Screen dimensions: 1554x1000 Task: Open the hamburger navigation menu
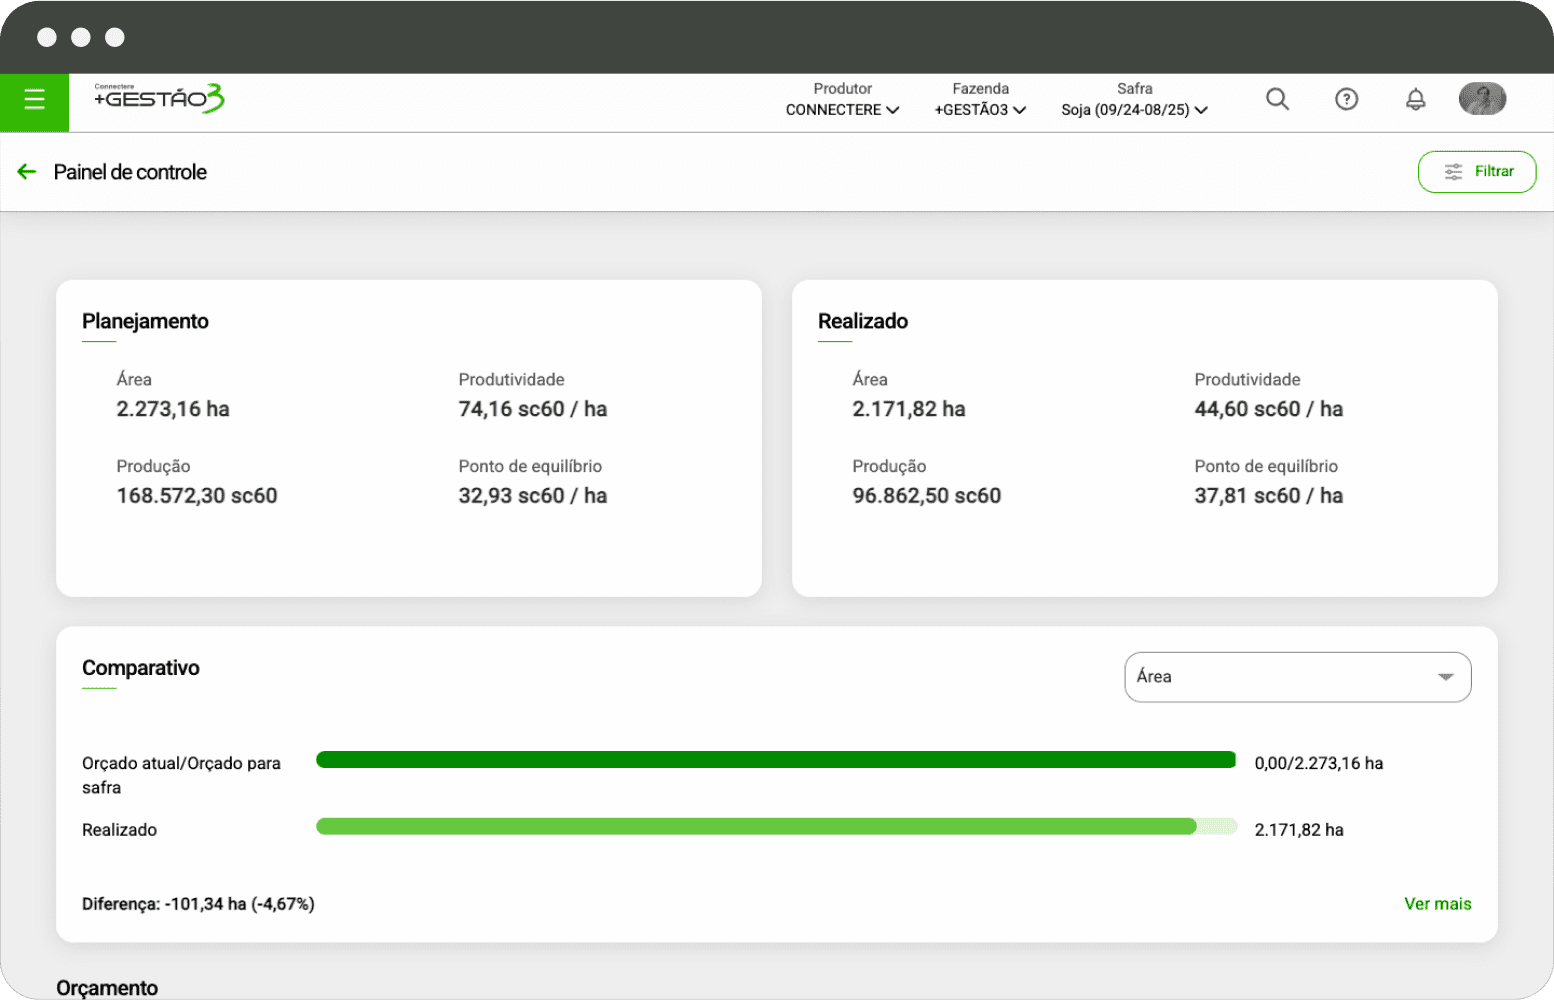pyautogui.click(x=34, y=100)
